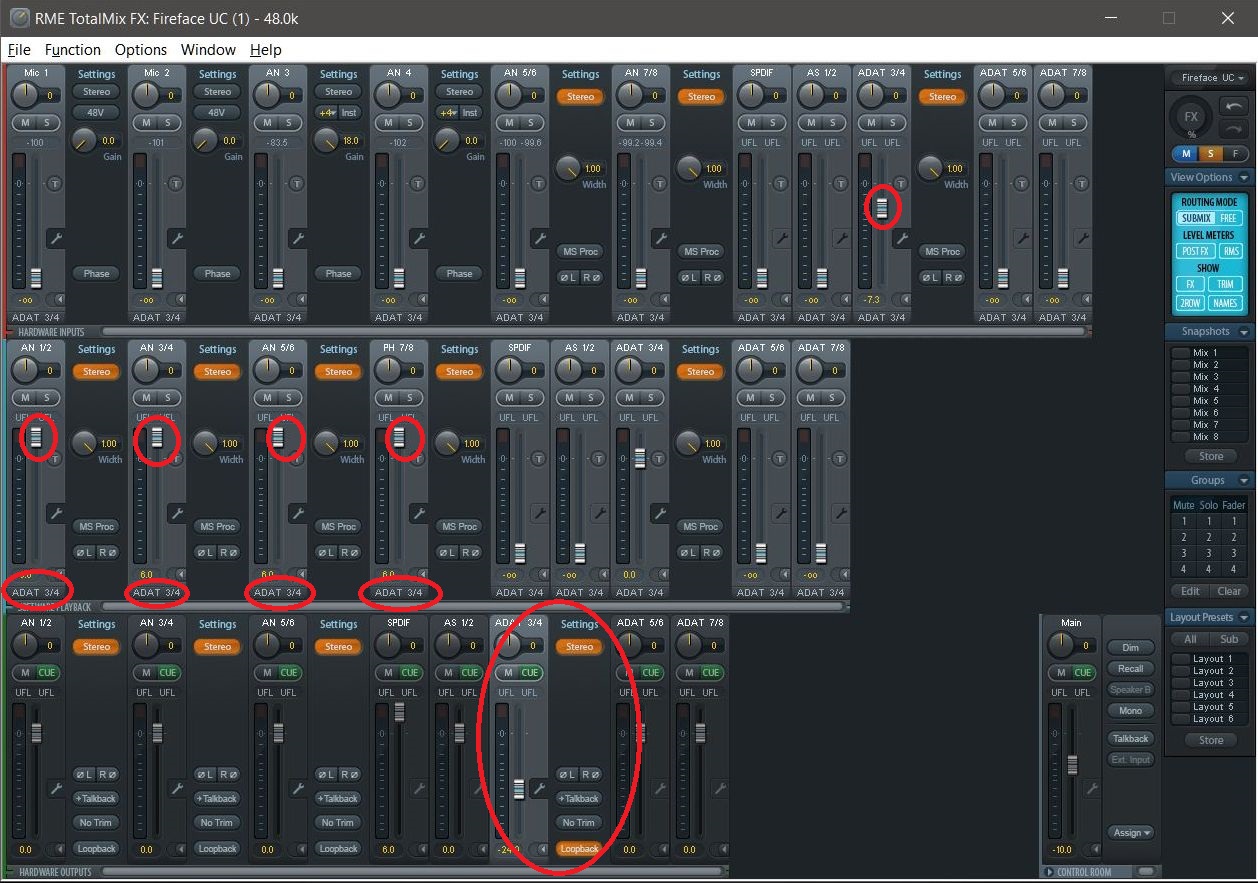Collapse the Groups panel
The image size is (1258, 883).
1244,480
